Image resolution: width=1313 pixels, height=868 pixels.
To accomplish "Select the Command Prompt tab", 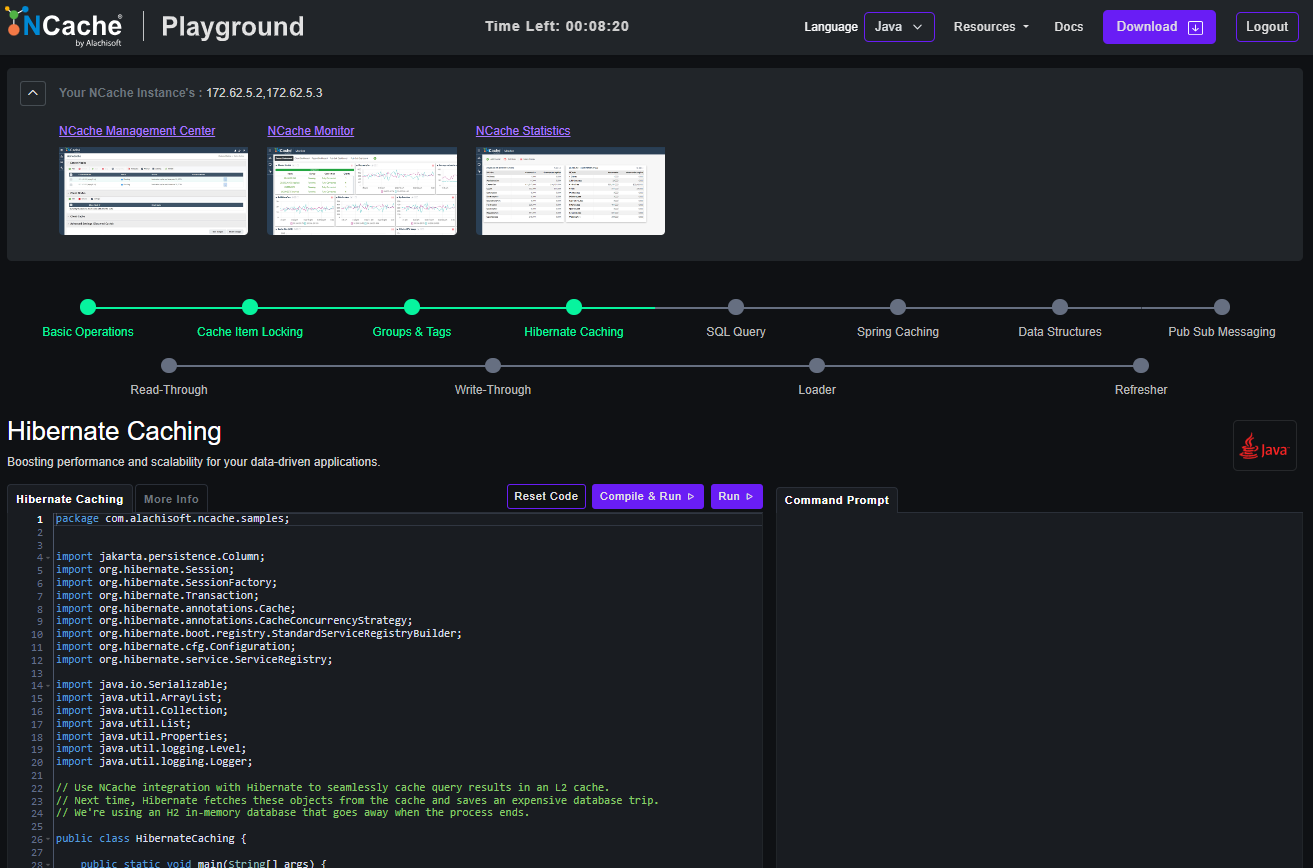I will (x=837, y=500).
